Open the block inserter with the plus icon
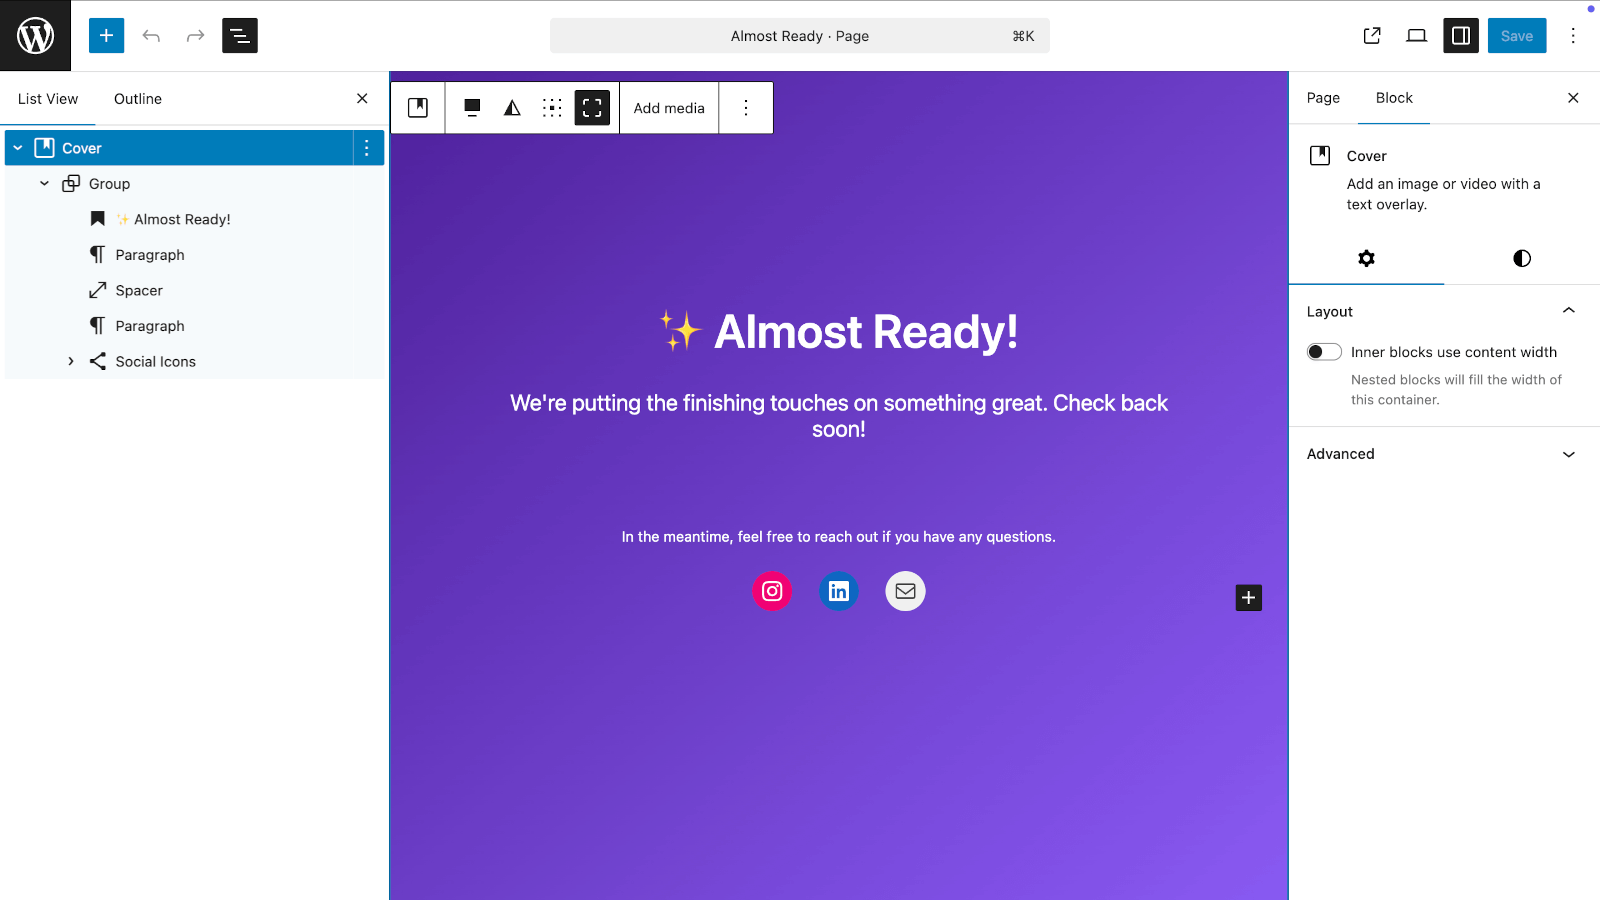 point(106,35)
